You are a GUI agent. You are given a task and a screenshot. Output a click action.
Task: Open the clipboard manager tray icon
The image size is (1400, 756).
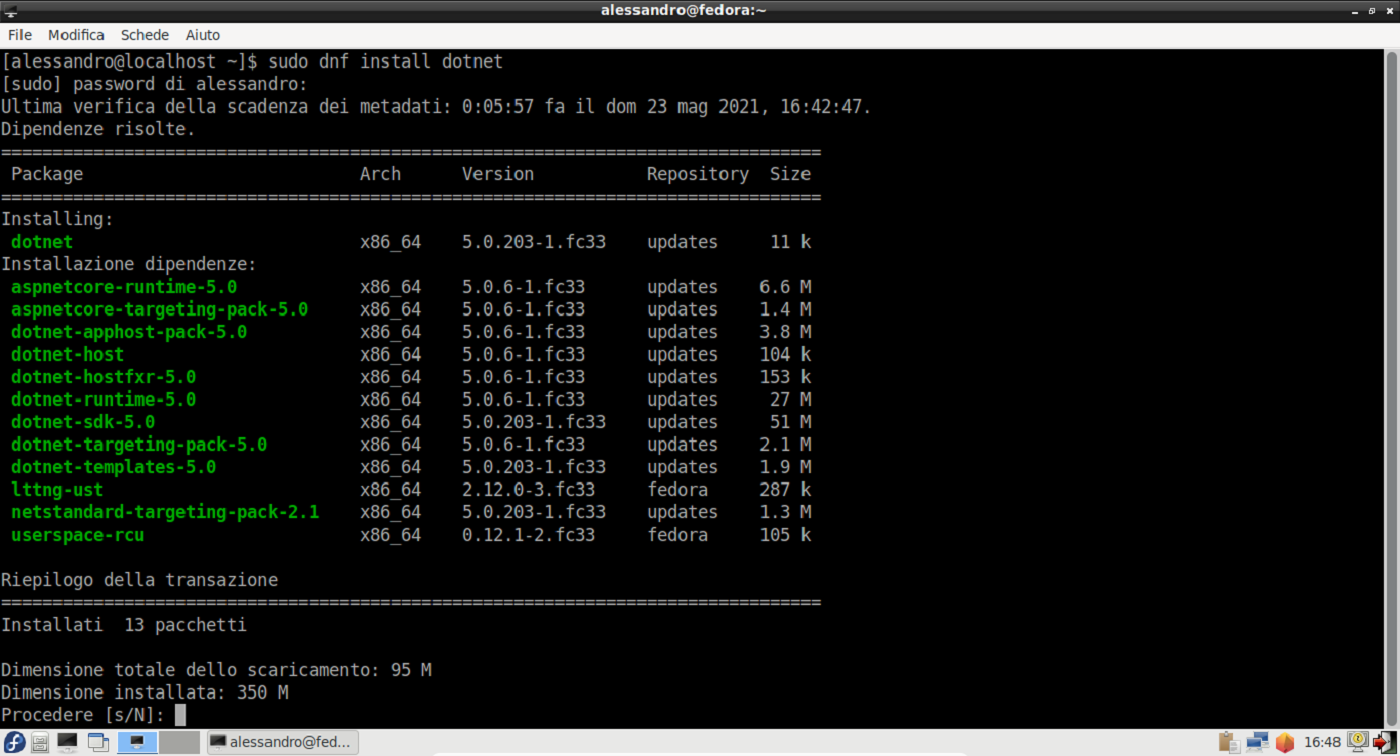pos(1229,742)
